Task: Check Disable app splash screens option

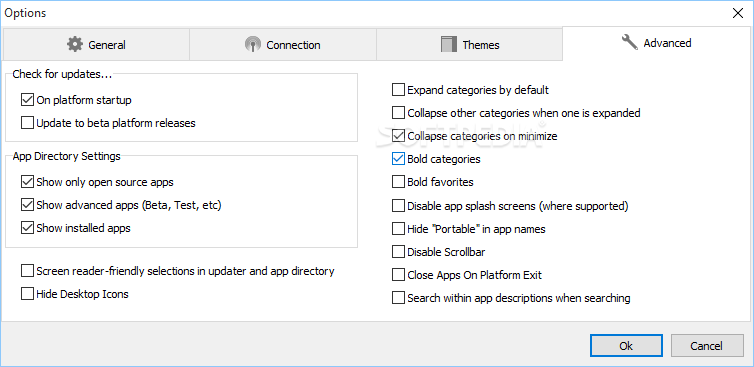Action: (x=398, y=206)
